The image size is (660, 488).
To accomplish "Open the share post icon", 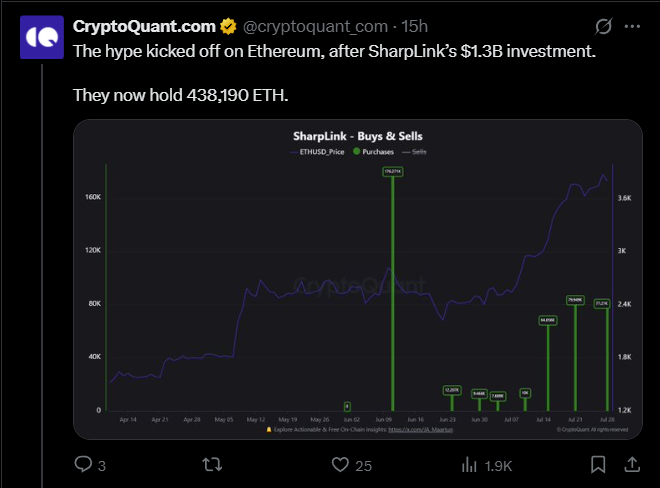I will pos(632,464).
